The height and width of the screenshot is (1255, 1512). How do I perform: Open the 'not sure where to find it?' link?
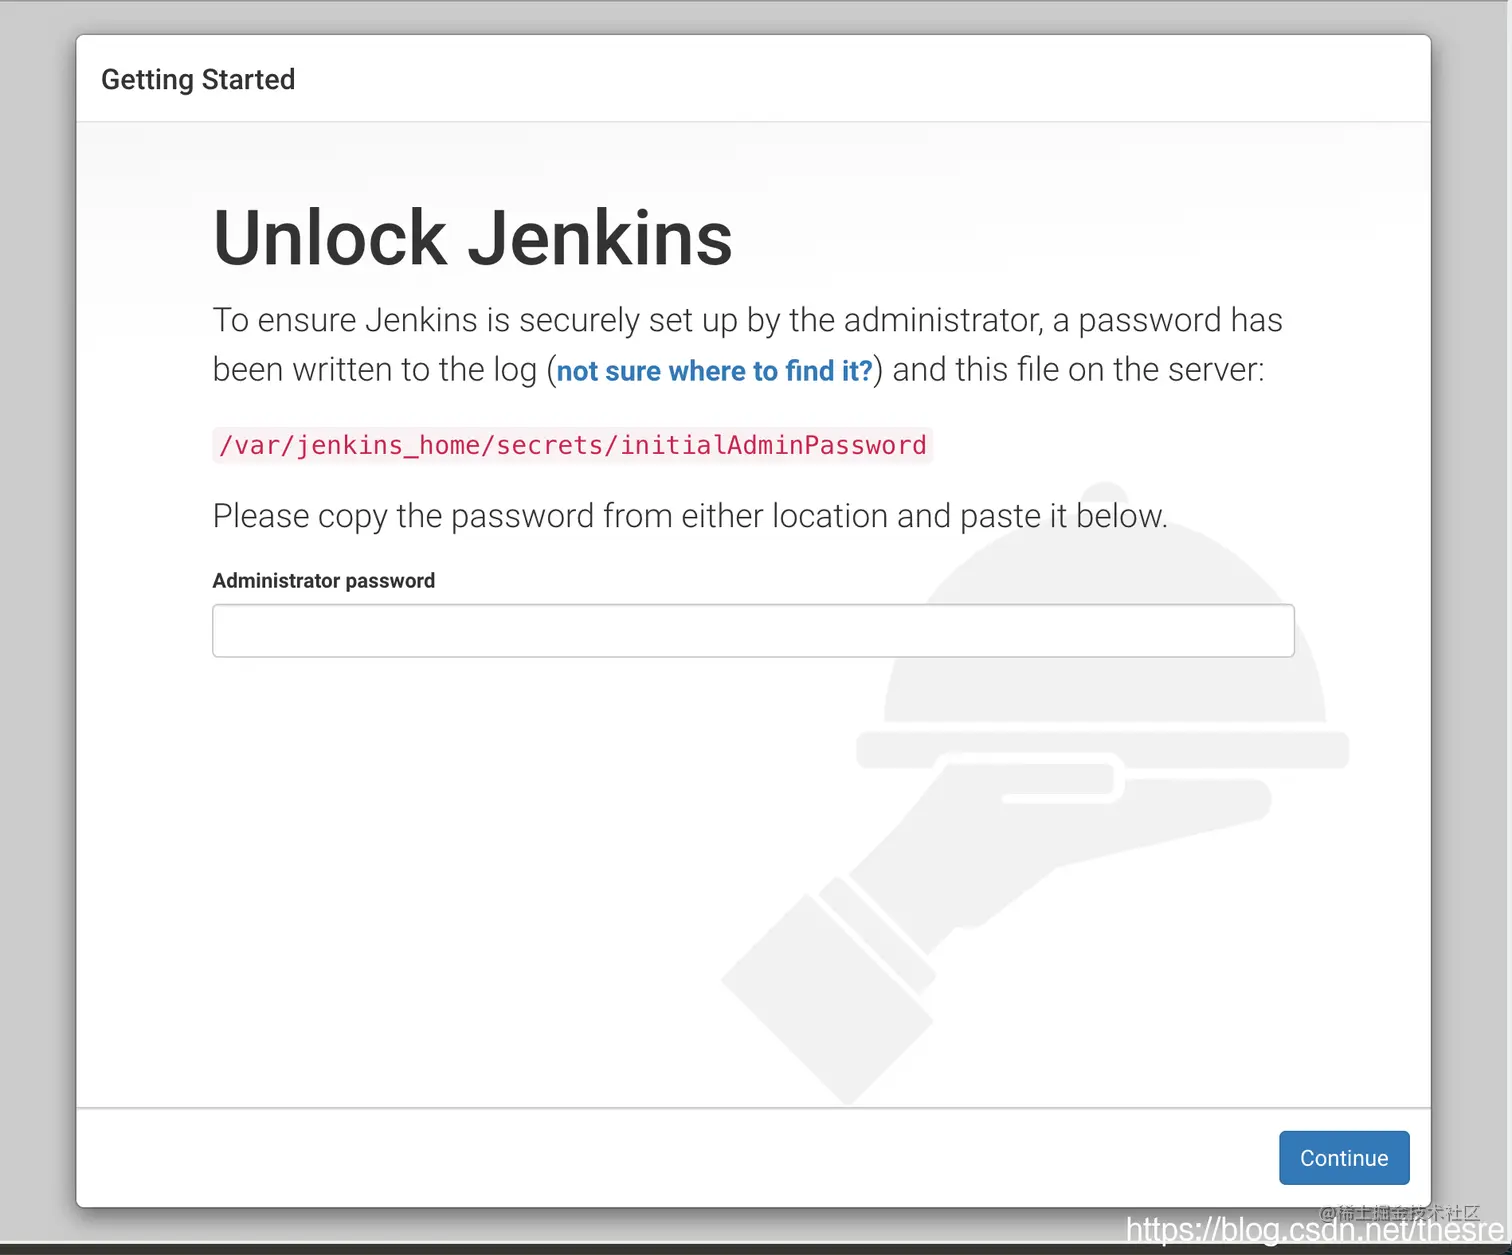coord(715,371)
